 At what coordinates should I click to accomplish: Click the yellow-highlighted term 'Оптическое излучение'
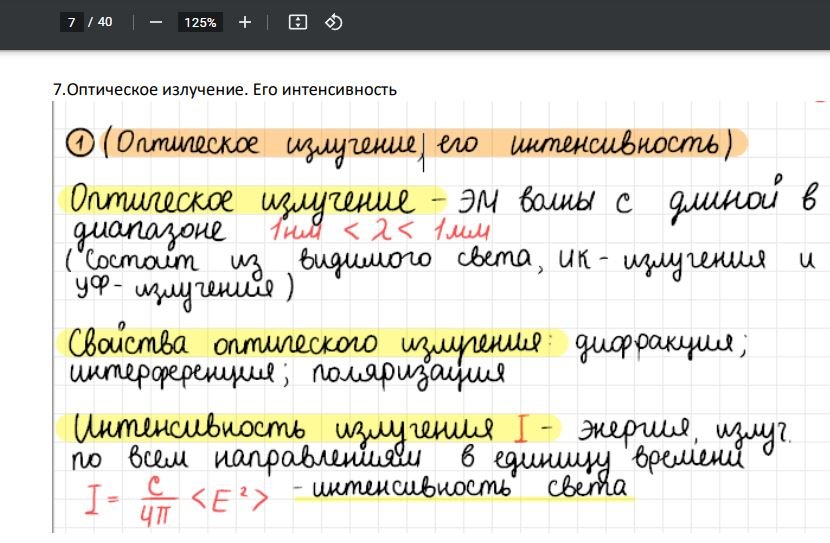coord(240,200)
